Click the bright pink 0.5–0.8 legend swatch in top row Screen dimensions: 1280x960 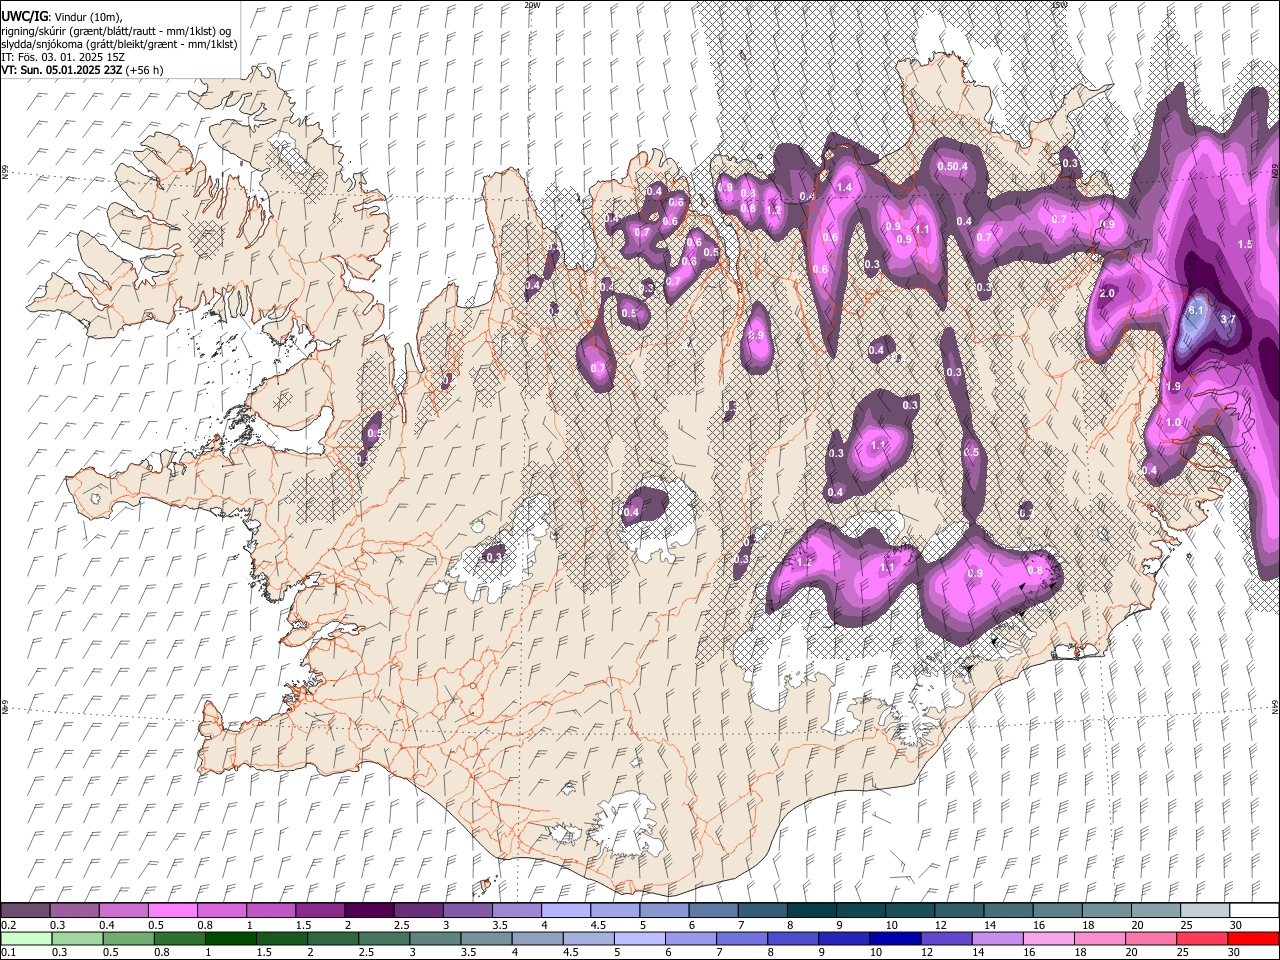172,911
